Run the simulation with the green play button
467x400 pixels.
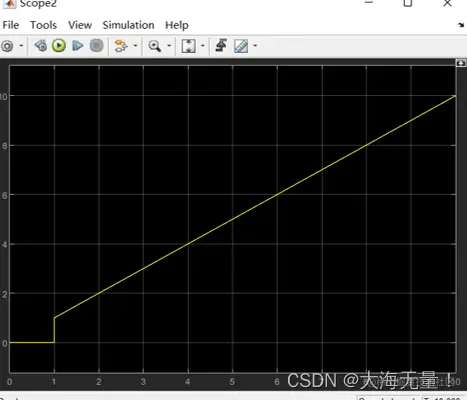(59, 45)
